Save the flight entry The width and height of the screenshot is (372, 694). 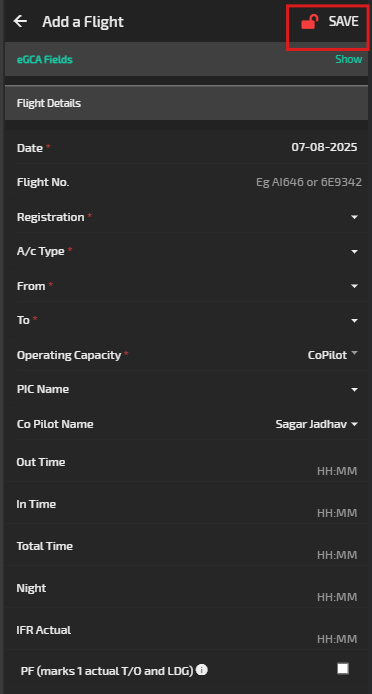point(344,21)
